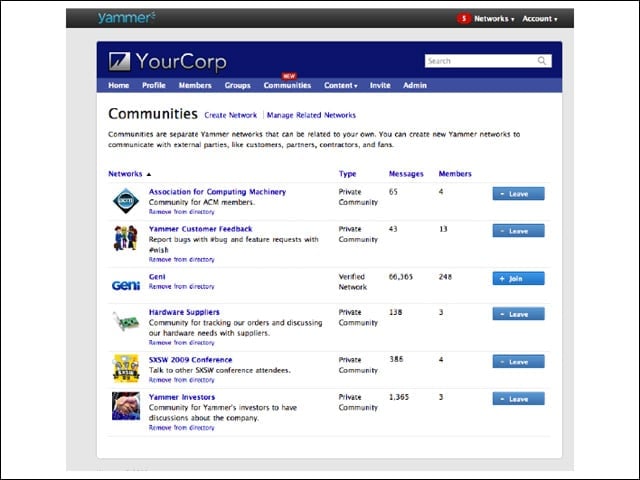Open the Account dropdown menu
This screenshot has width=640, height=480.
point(540,19)
